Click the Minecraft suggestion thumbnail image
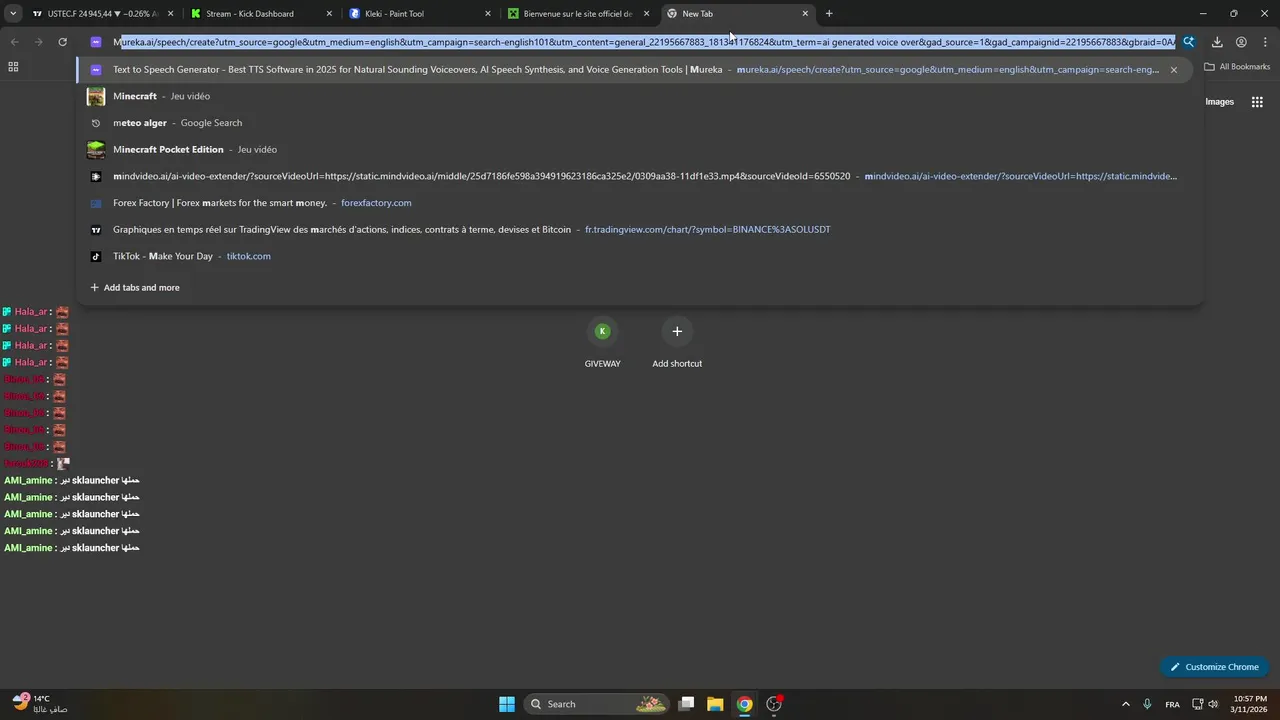1280x720 pixels. point(96,96)
